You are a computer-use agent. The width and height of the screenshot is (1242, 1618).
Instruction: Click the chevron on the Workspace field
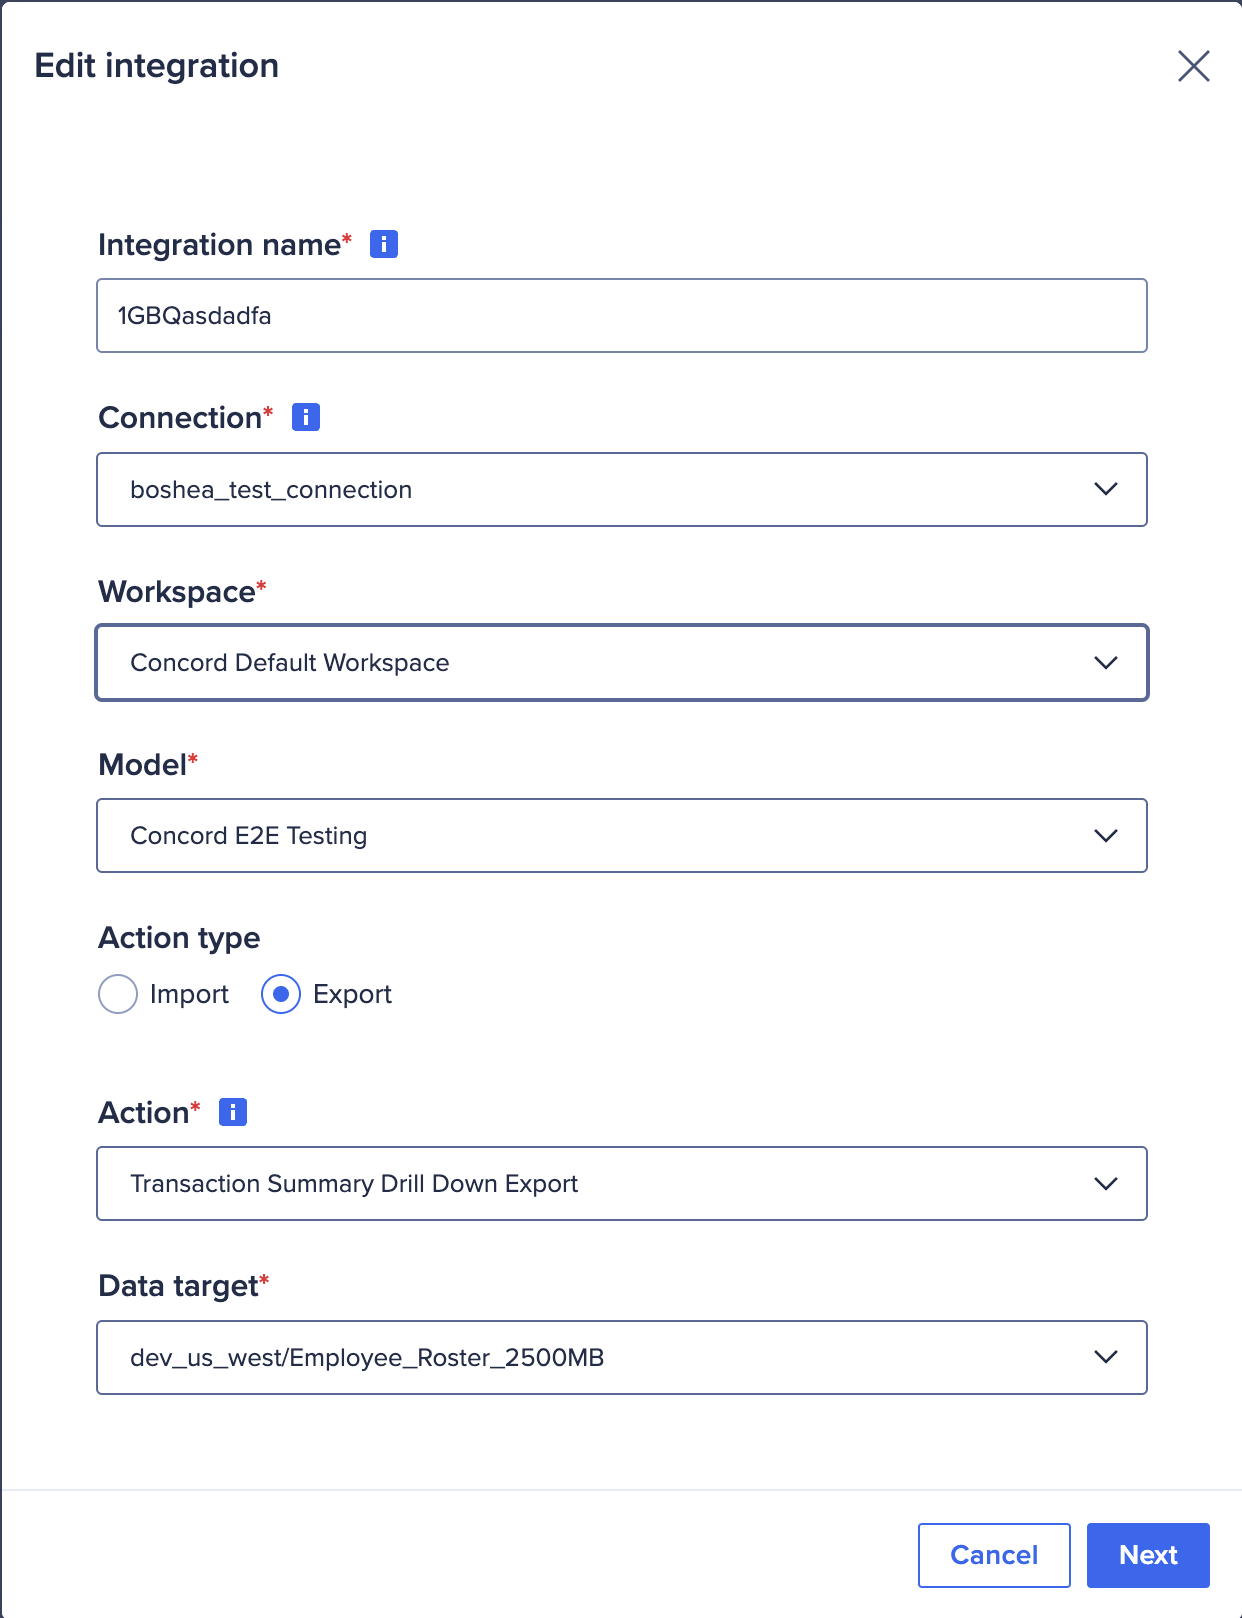point(1105,662)
